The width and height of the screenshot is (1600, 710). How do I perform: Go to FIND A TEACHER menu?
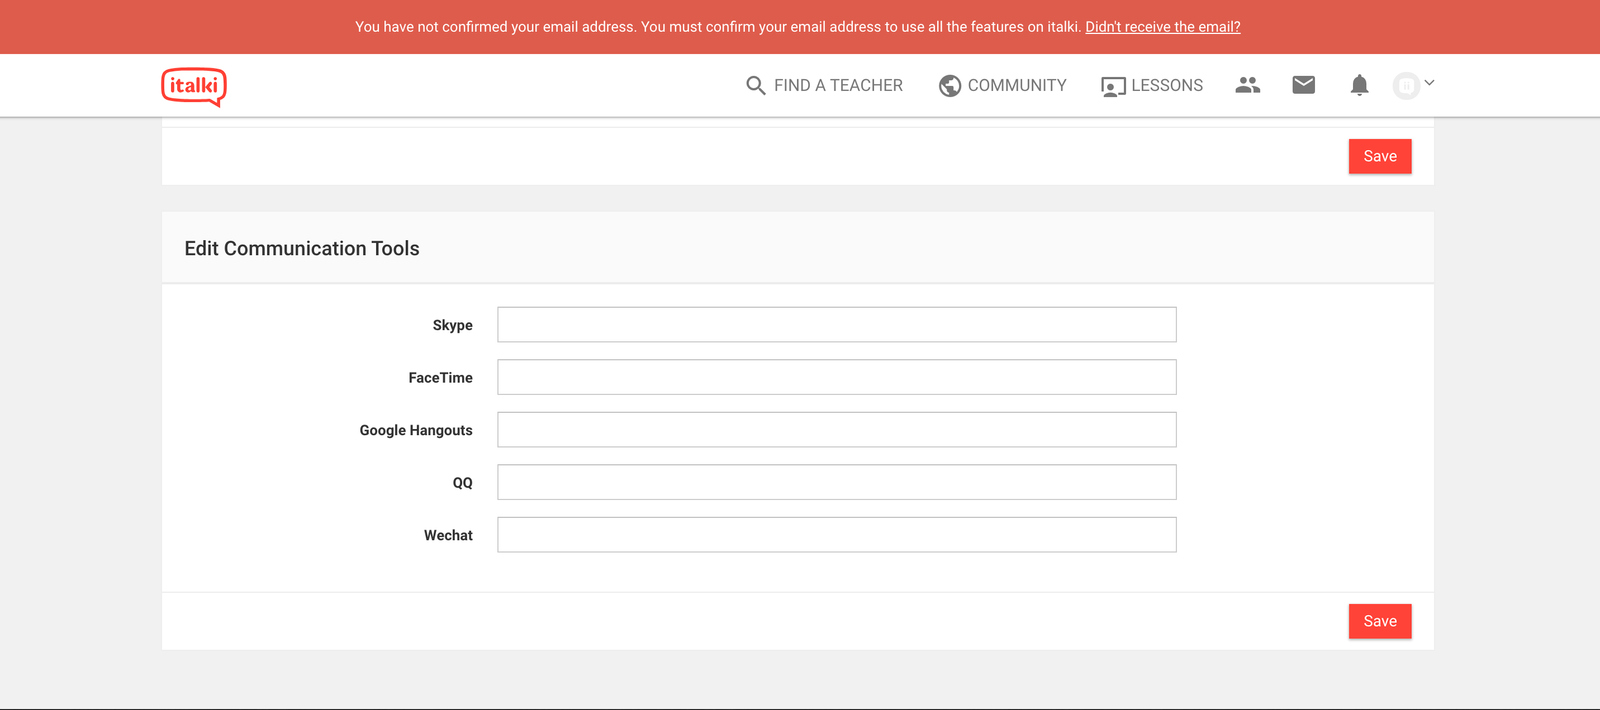tap(838, 86)
